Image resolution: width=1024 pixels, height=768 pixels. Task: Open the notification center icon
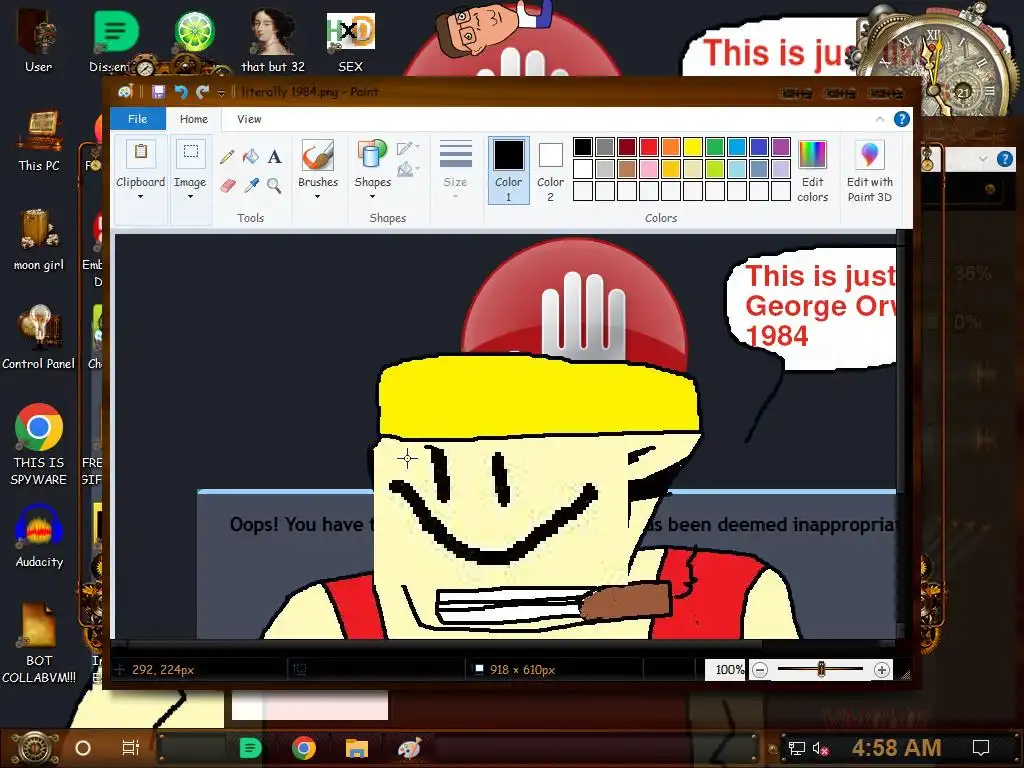(x=981, y=748)
